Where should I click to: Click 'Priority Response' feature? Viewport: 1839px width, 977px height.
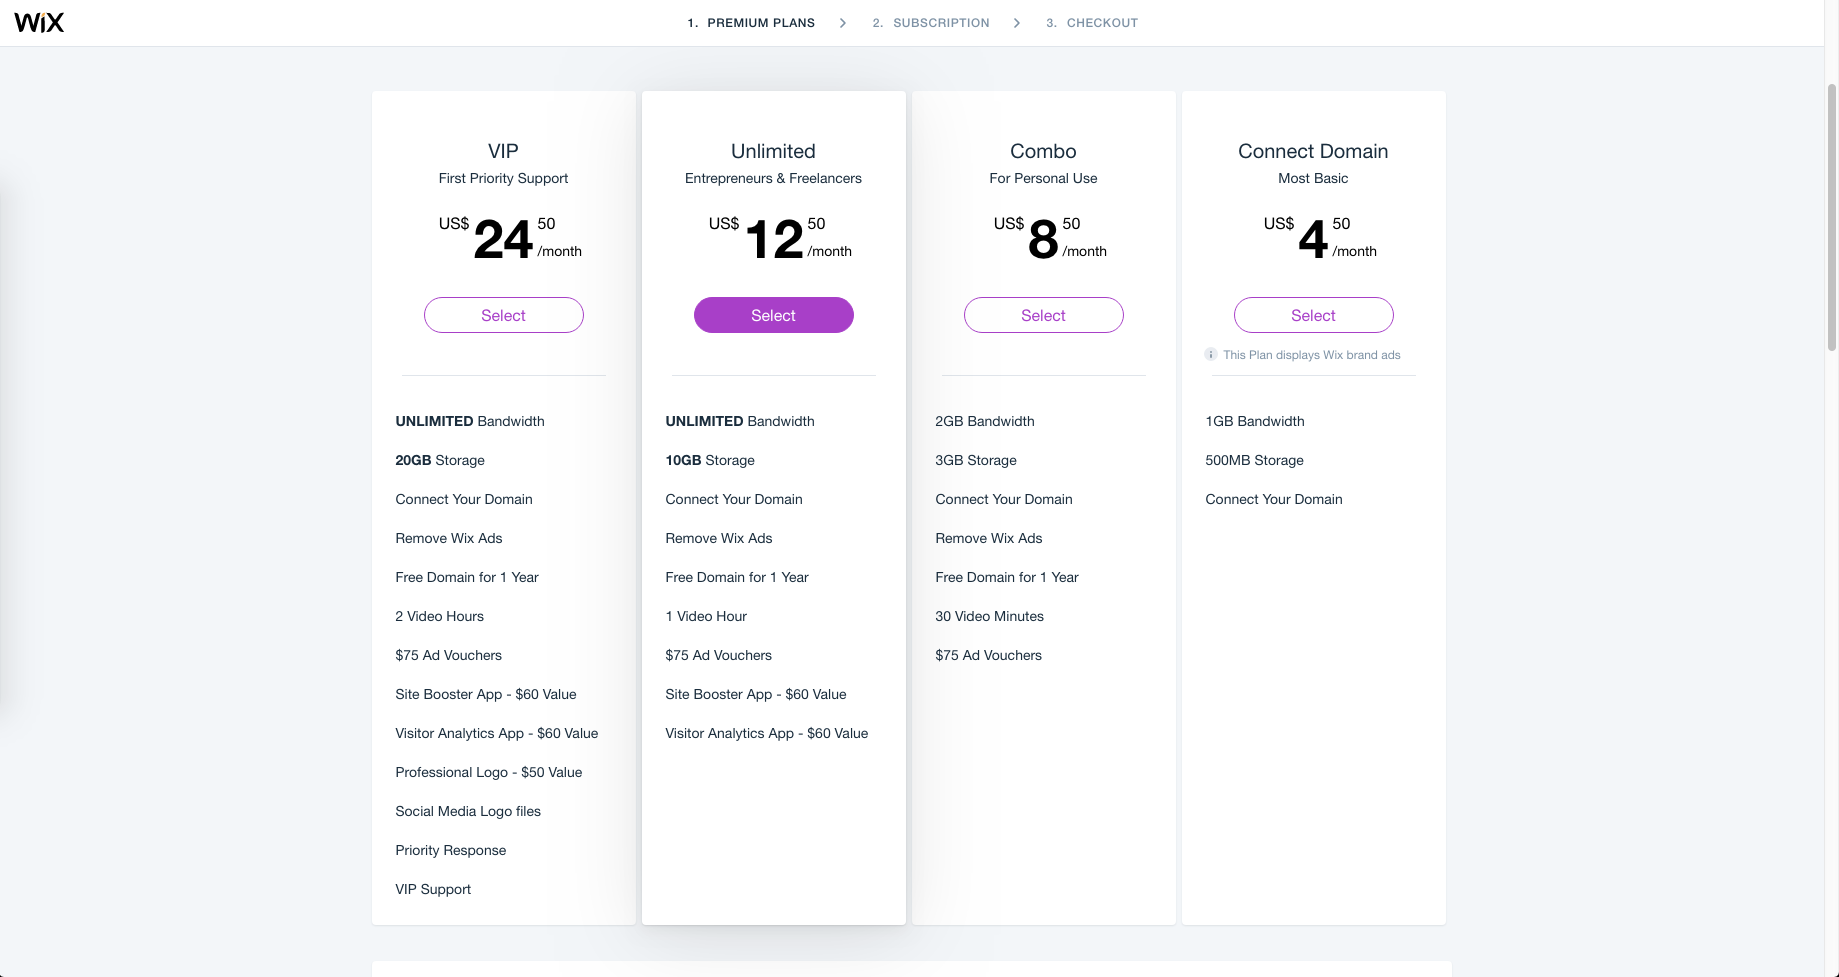(451, 850)
